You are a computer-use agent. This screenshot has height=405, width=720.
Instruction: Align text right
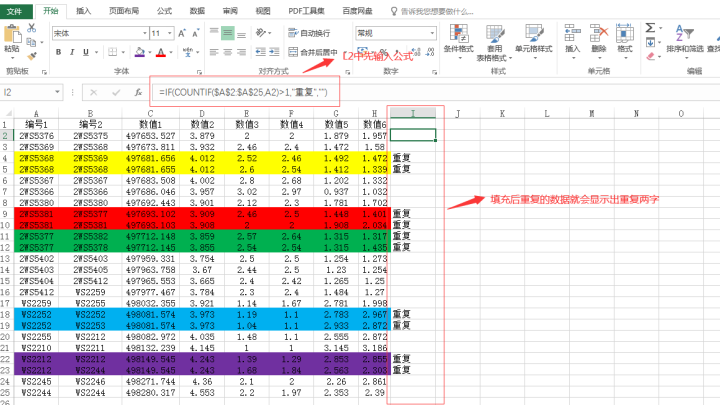242,52
